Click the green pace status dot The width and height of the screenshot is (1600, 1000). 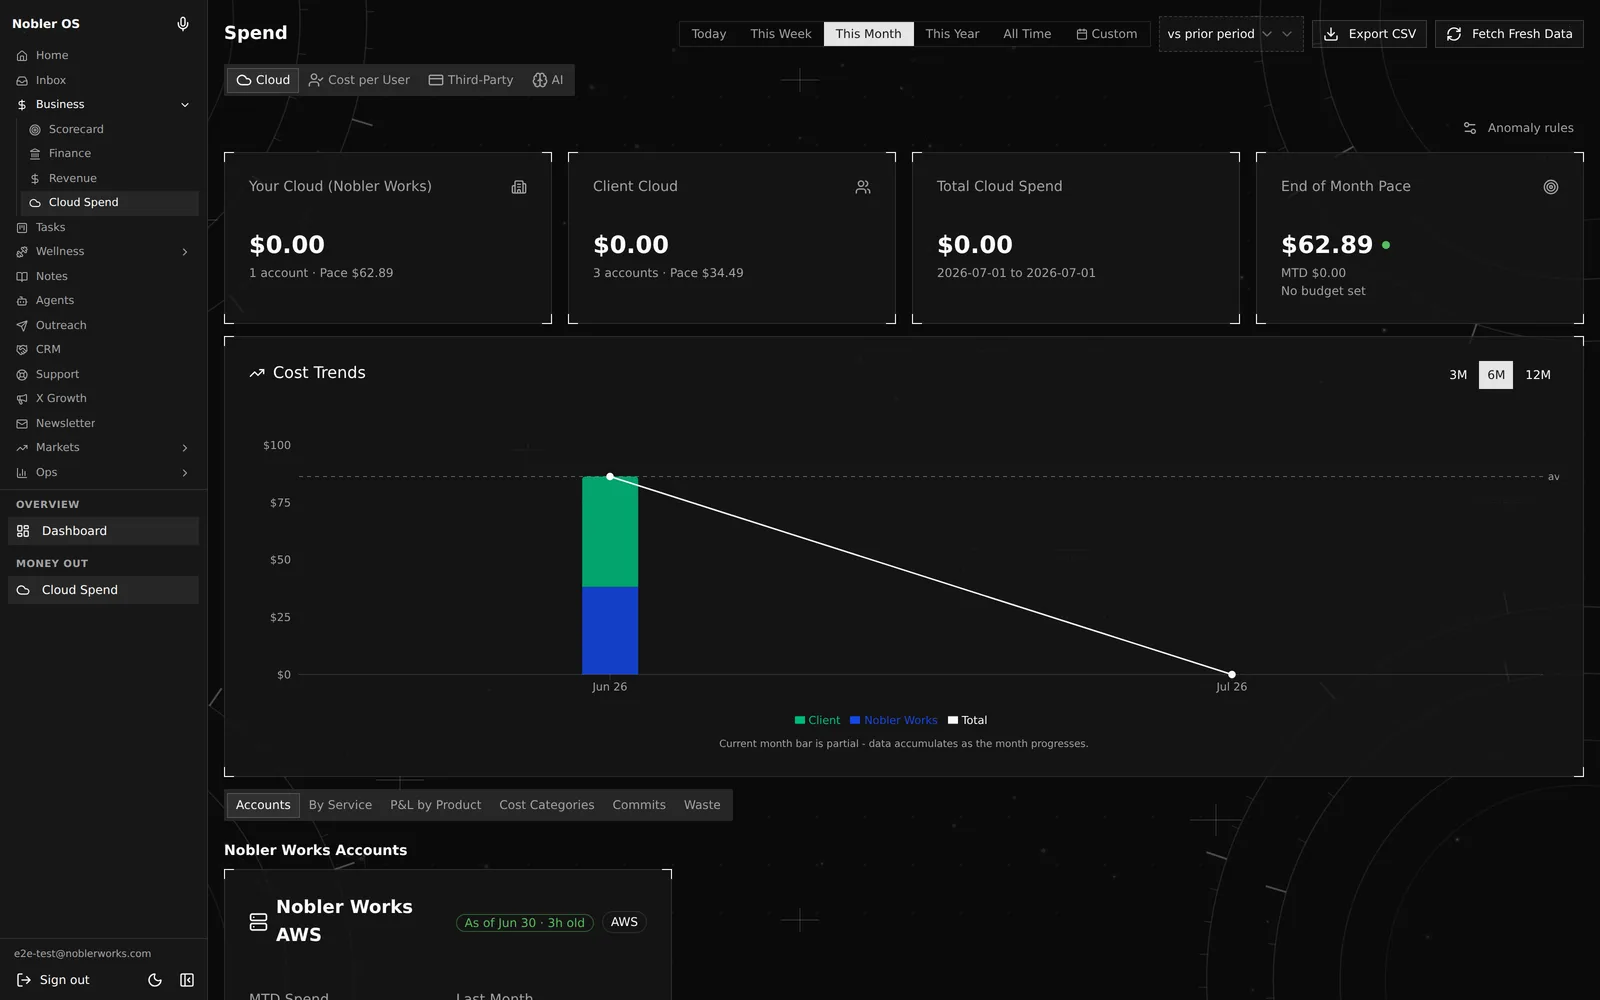[x=1386, y=245]
